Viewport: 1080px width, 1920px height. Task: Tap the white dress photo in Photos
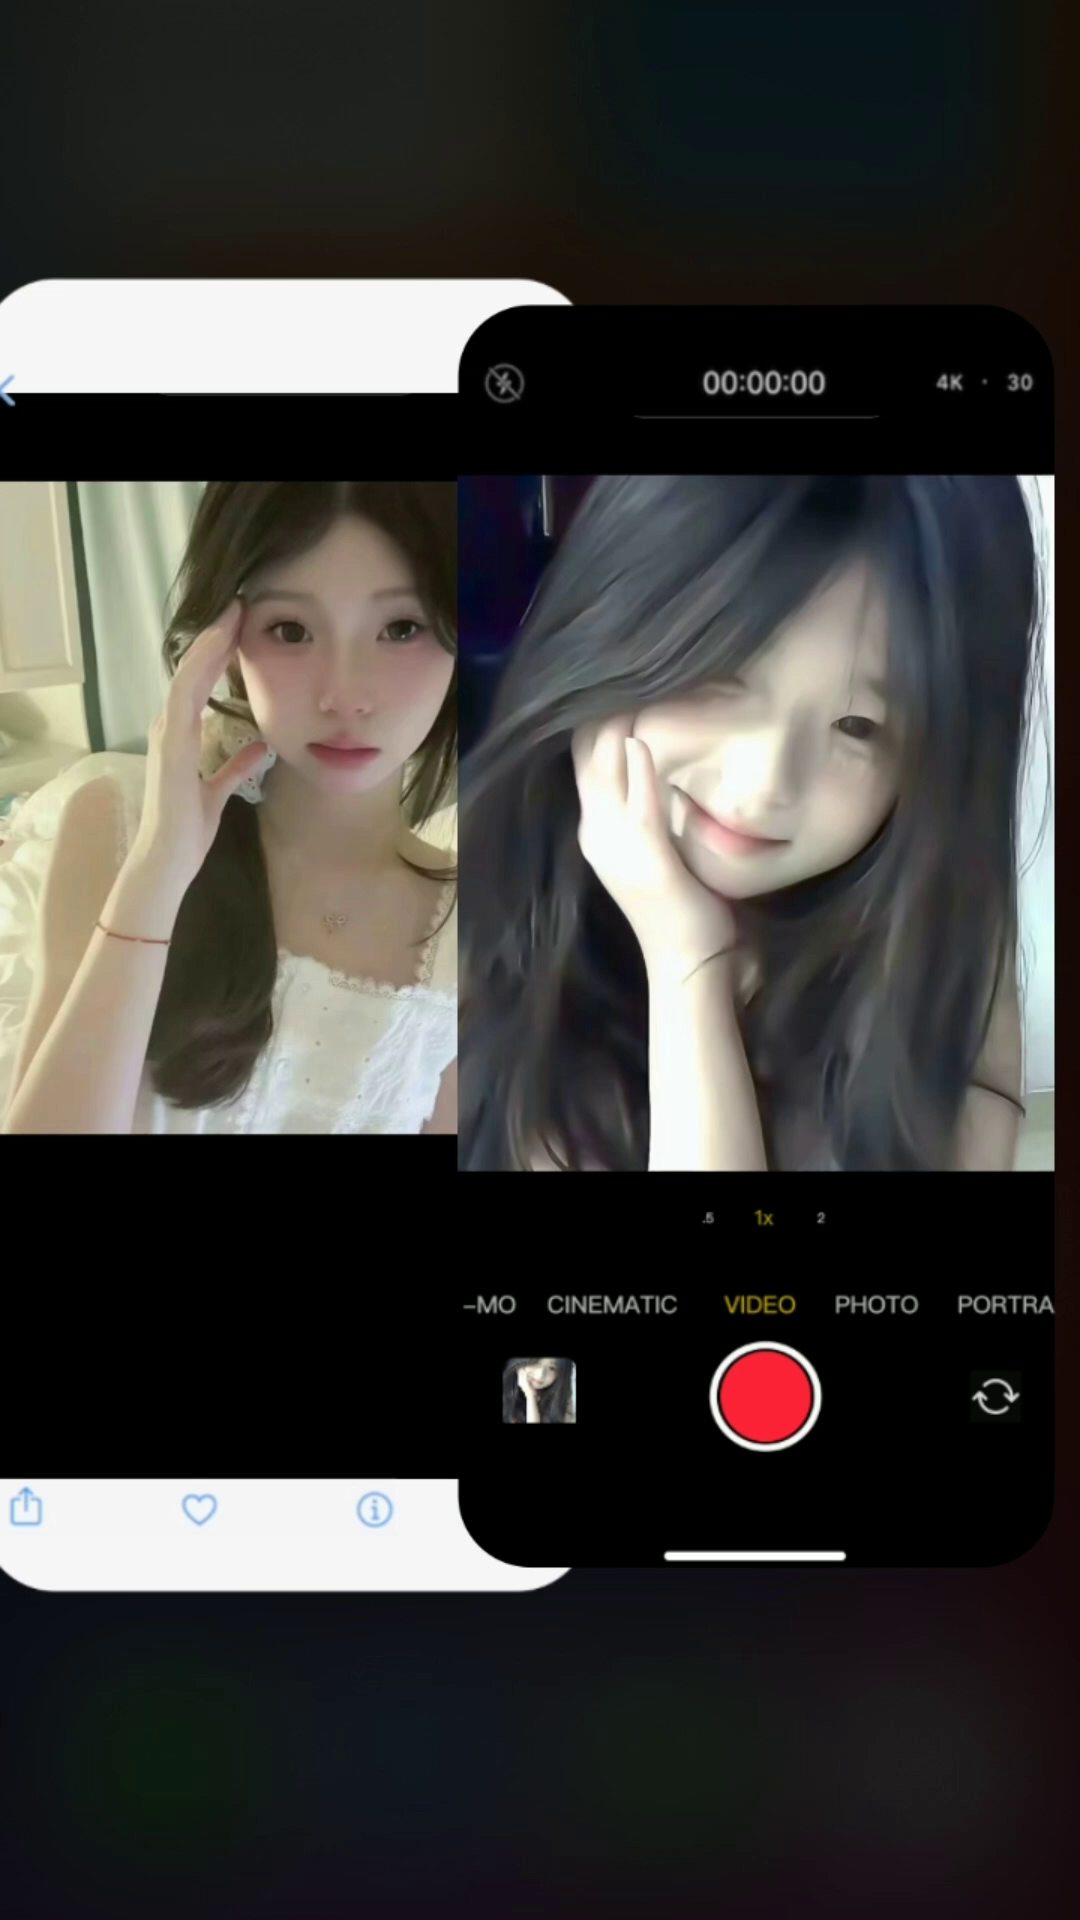click(x=228, y=808)
